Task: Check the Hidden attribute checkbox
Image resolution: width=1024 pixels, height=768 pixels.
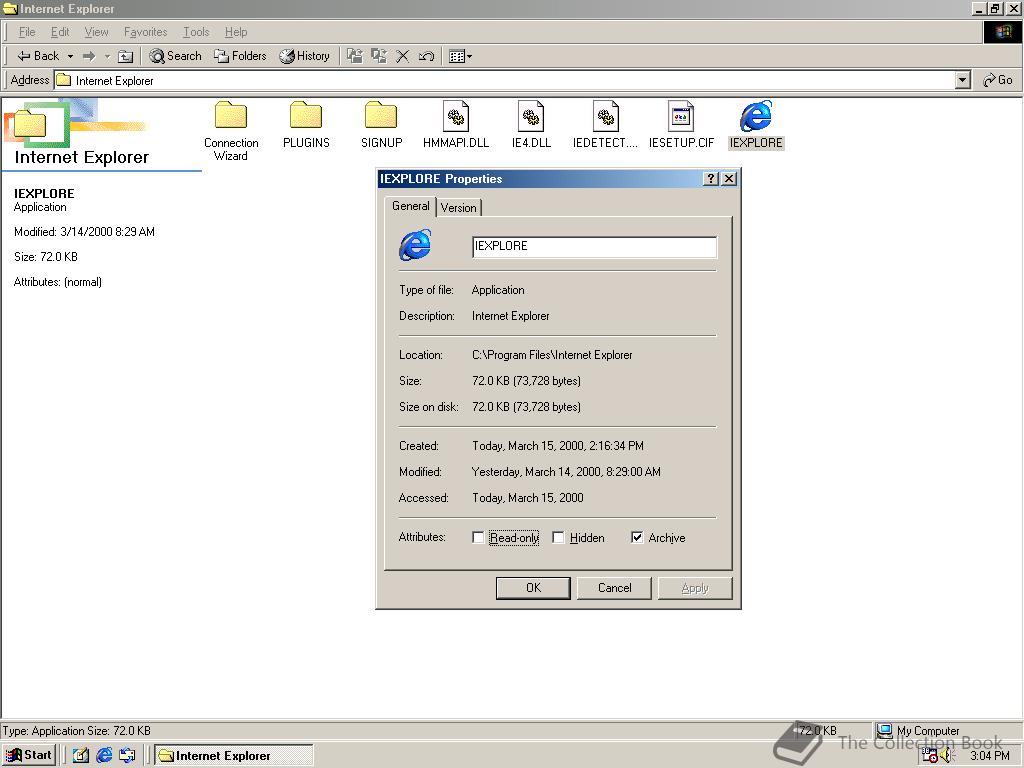Action: pos(558,537)
